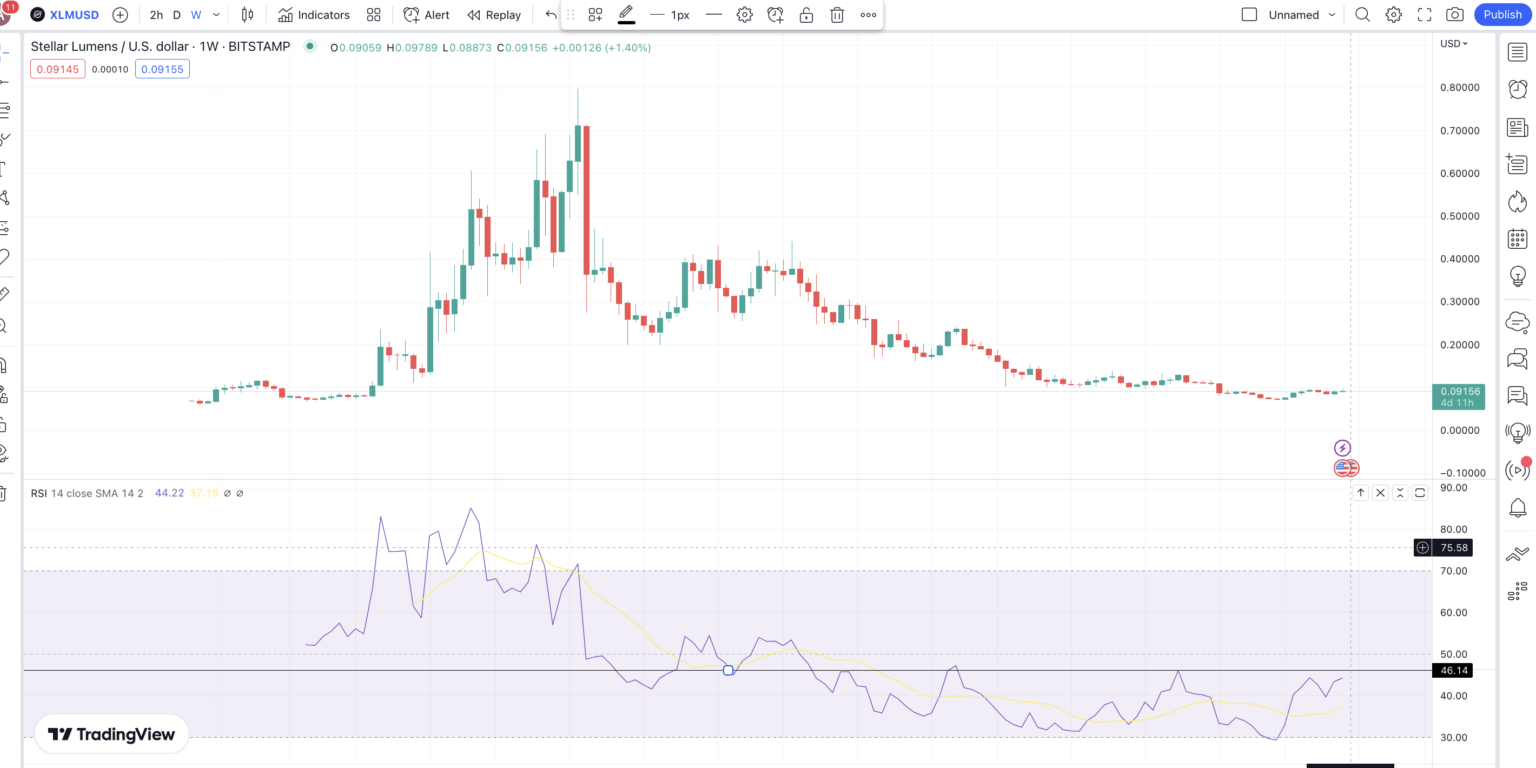This screenshot has width=1536, height=768.
Task: Click the plus button beside 75.58 on RSI scale
Action: [1423, 548]
